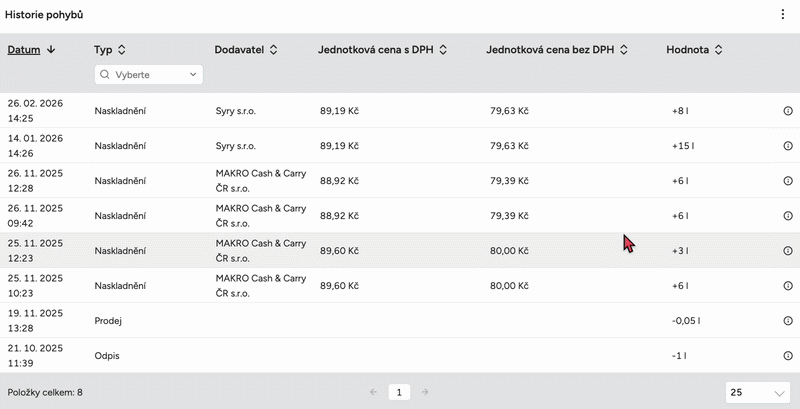800x409 pixels.
Task: Show details icon for 25. 11. 2025 12:23 row
Action: click(787, 251)
